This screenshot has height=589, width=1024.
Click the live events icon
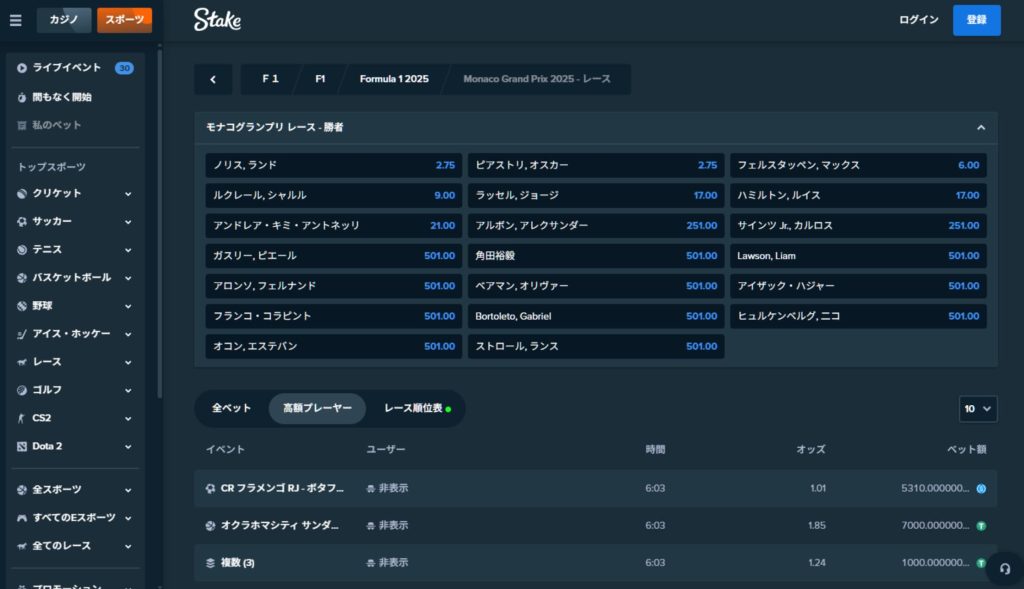tap(22, 68)
